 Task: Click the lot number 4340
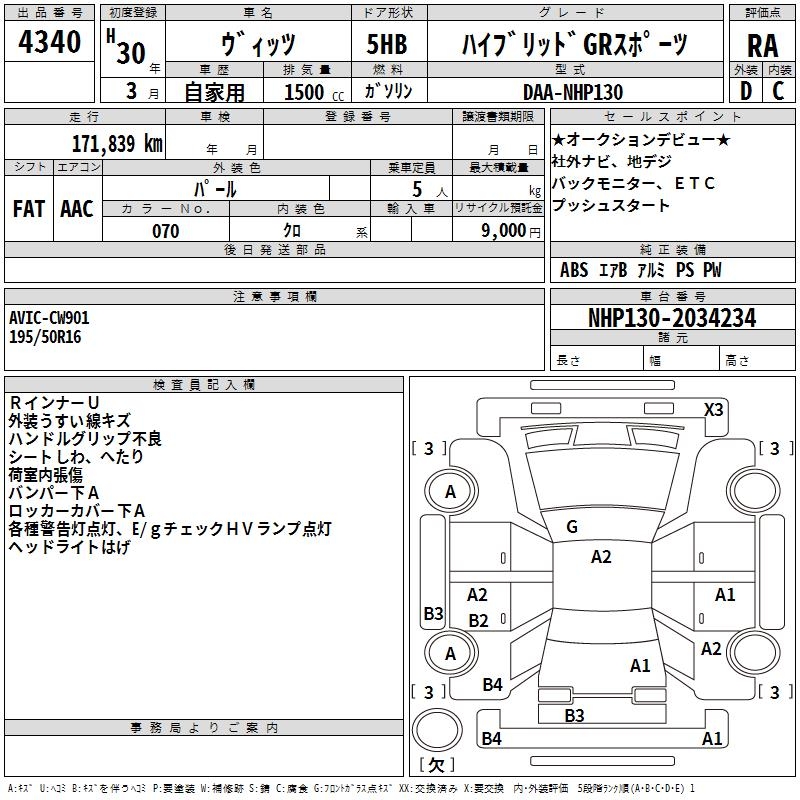tap(50, 43)
